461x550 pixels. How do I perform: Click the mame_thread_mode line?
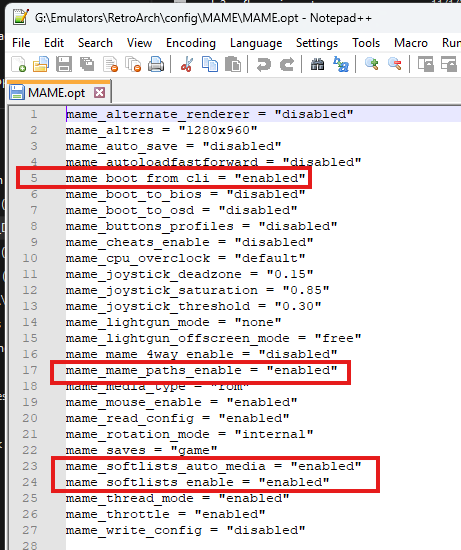[x=178, y=498]
